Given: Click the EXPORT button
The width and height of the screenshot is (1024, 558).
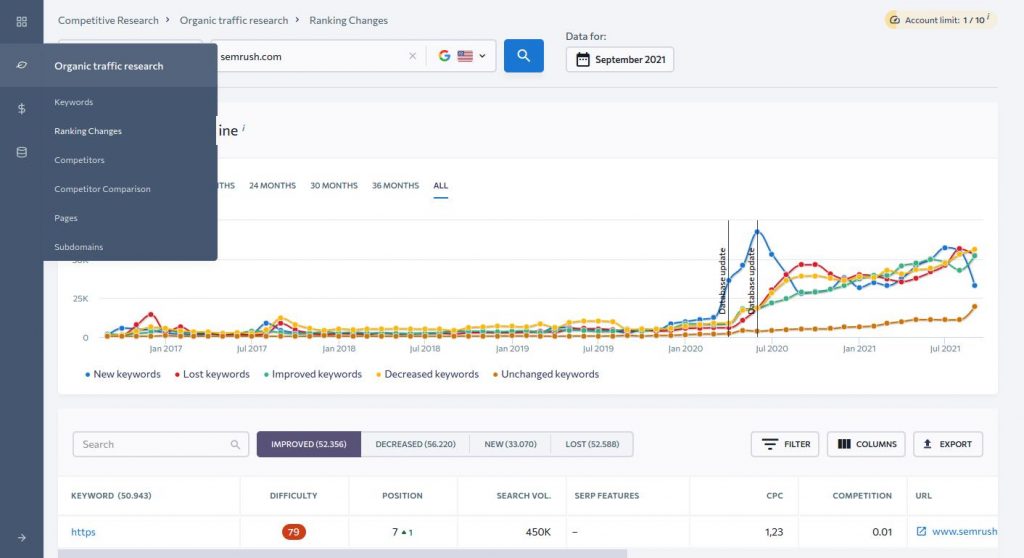Looking at the screenshot, I should (x=948, y=444).
